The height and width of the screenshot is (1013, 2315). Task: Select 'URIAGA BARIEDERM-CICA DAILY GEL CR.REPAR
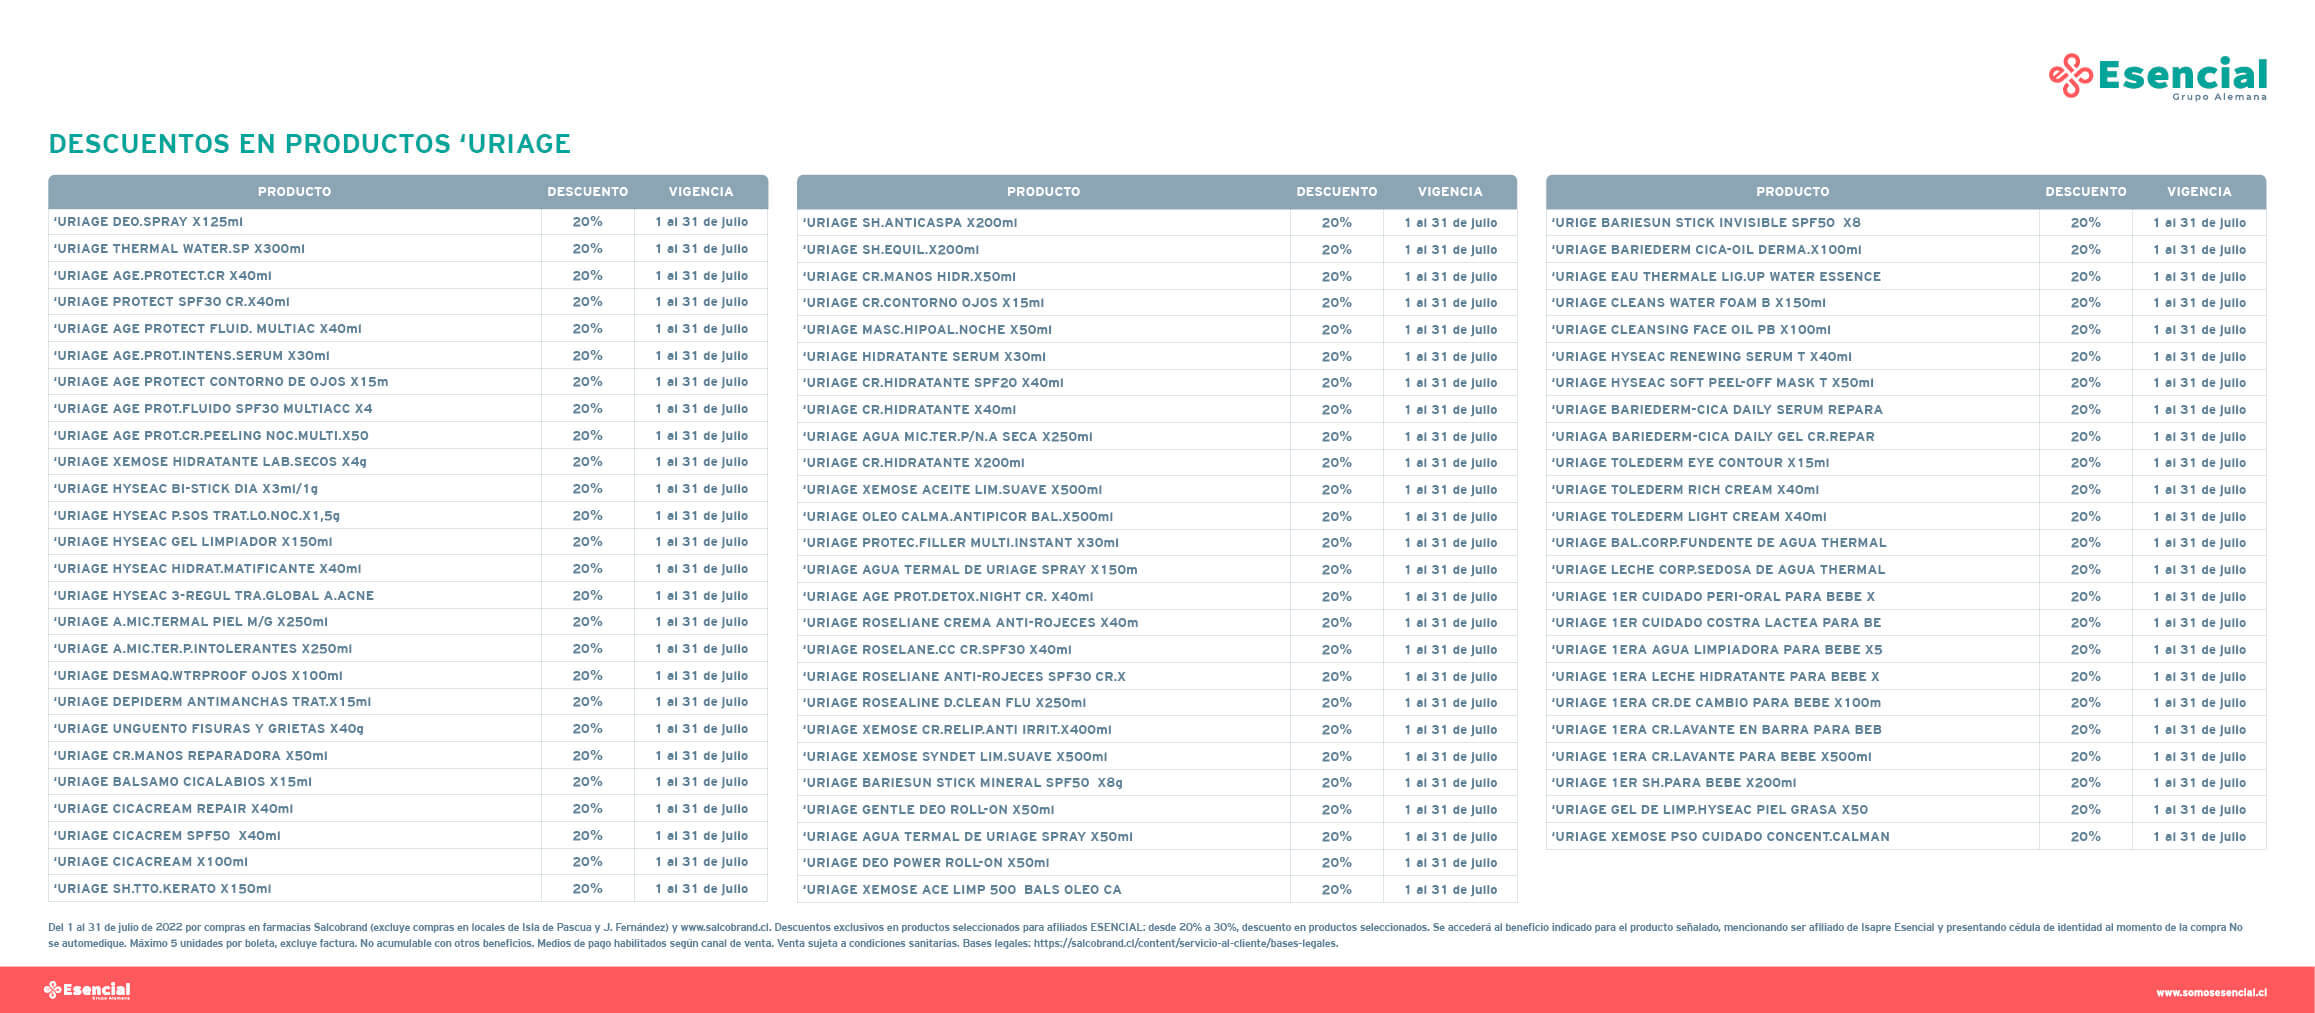[1906, 437]
